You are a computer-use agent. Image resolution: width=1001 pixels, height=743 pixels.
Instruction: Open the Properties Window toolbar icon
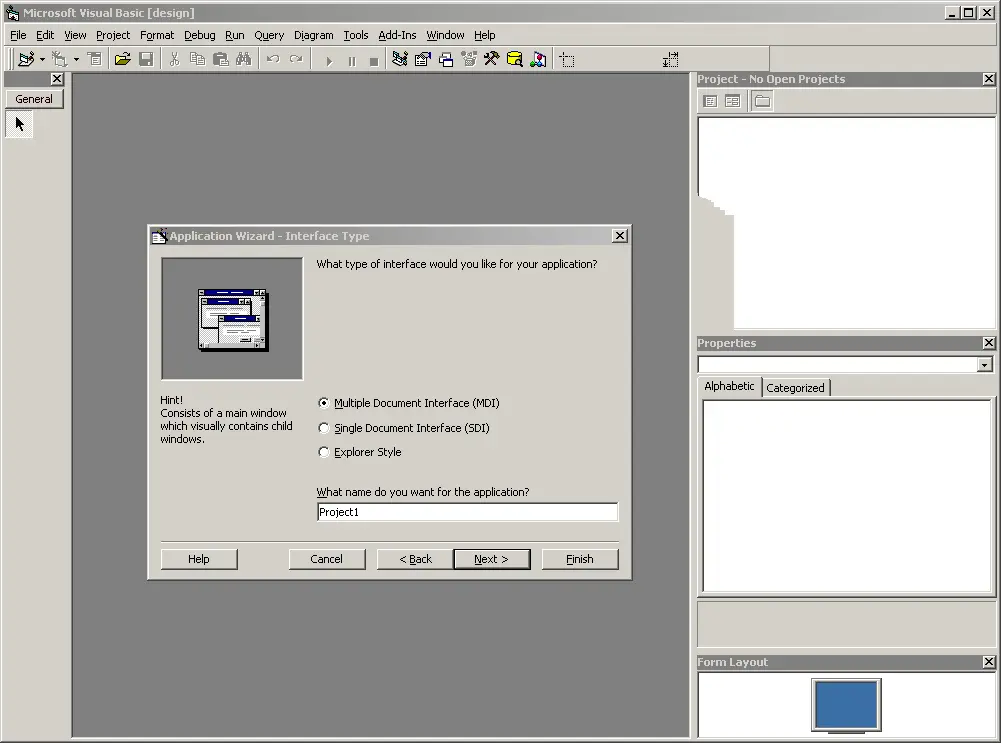coord(423,60)
